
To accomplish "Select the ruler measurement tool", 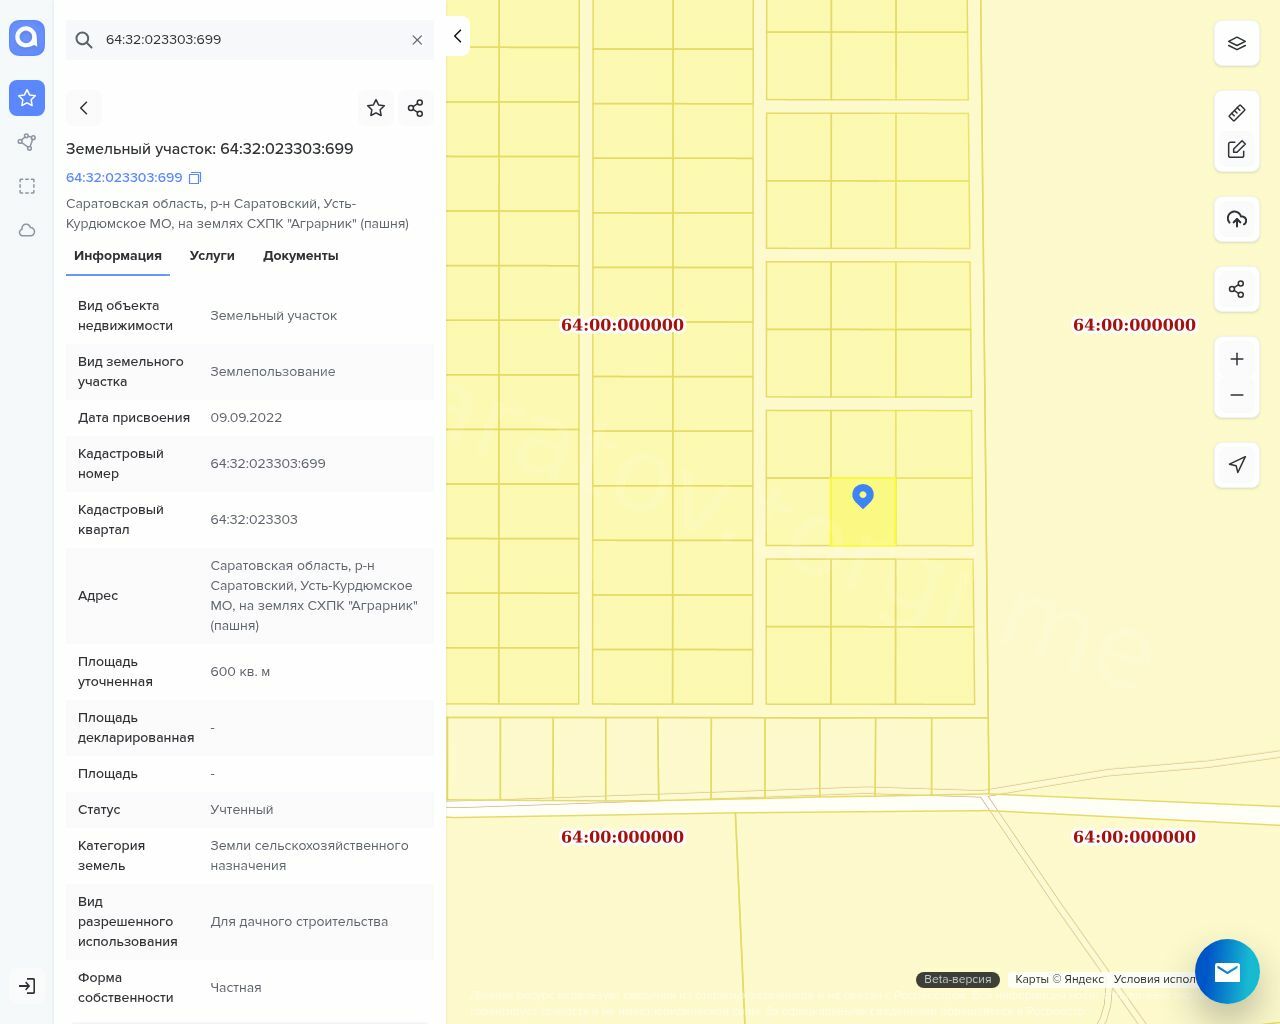I will click(1236, 113).
